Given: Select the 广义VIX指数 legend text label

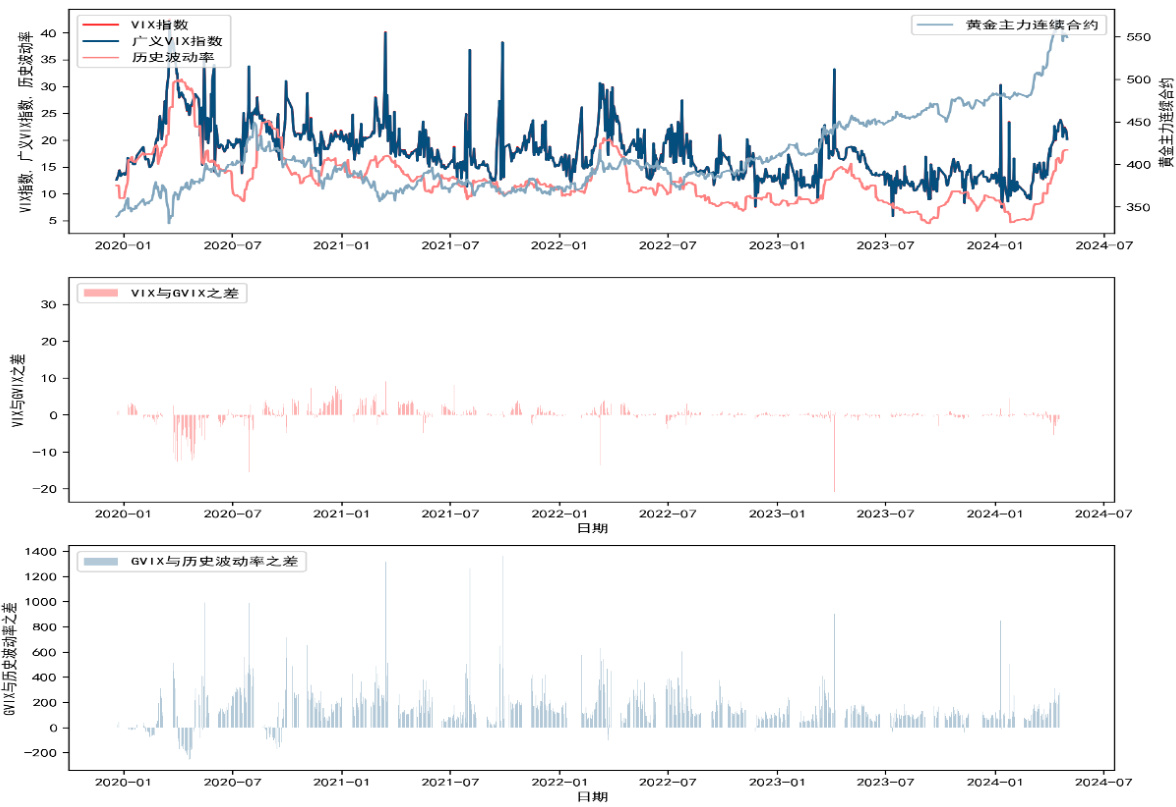Looking at the screenshot, I should 176,41.
